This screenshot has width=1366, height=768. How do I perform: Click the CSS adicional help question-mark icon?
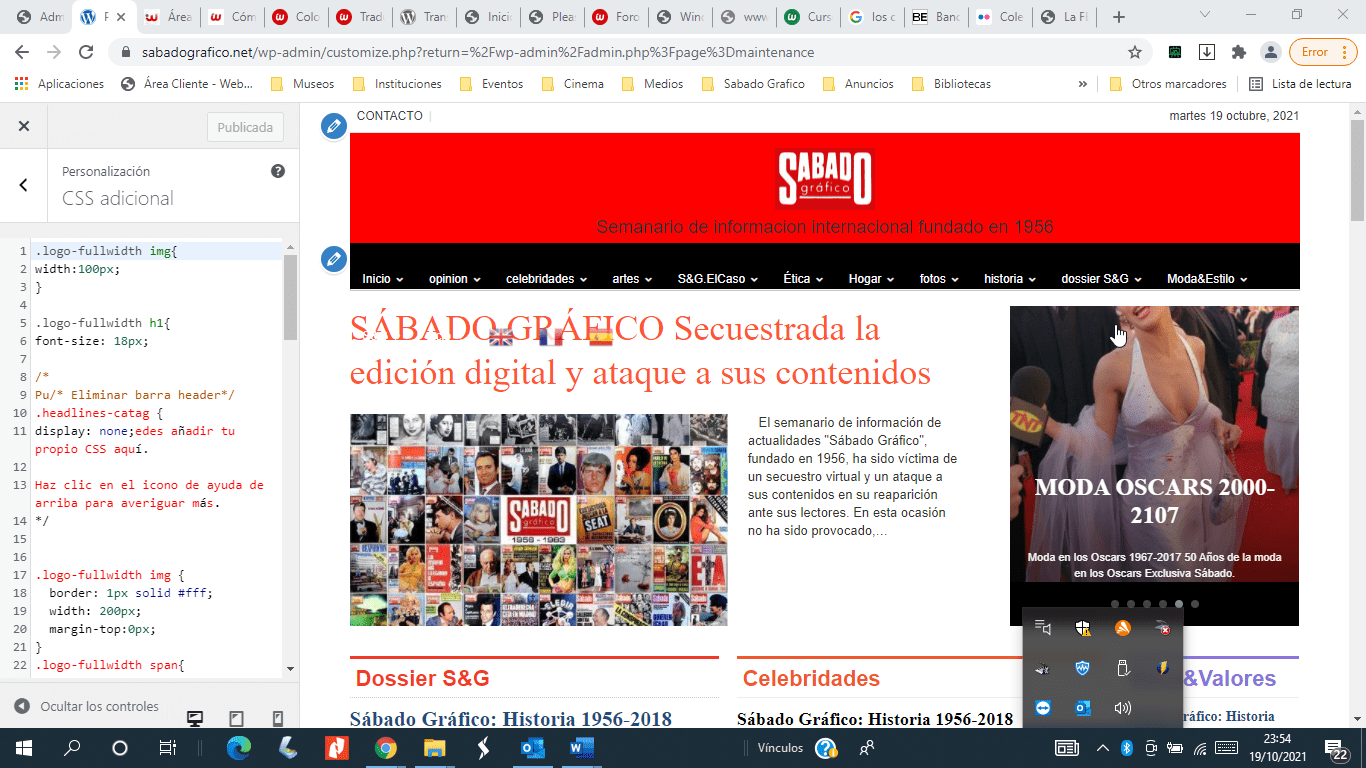click(278, 171)
